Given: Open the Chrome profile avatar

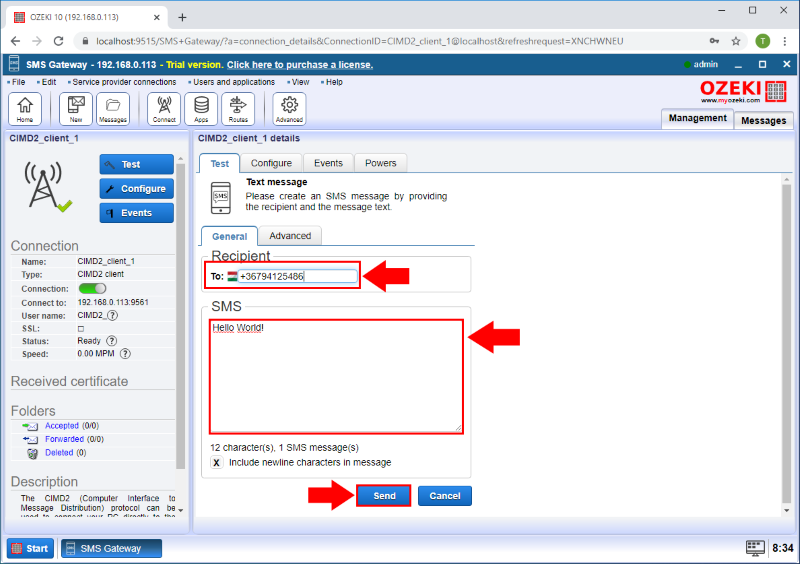Looking at the screenshot, I should (x=763, y=41).
